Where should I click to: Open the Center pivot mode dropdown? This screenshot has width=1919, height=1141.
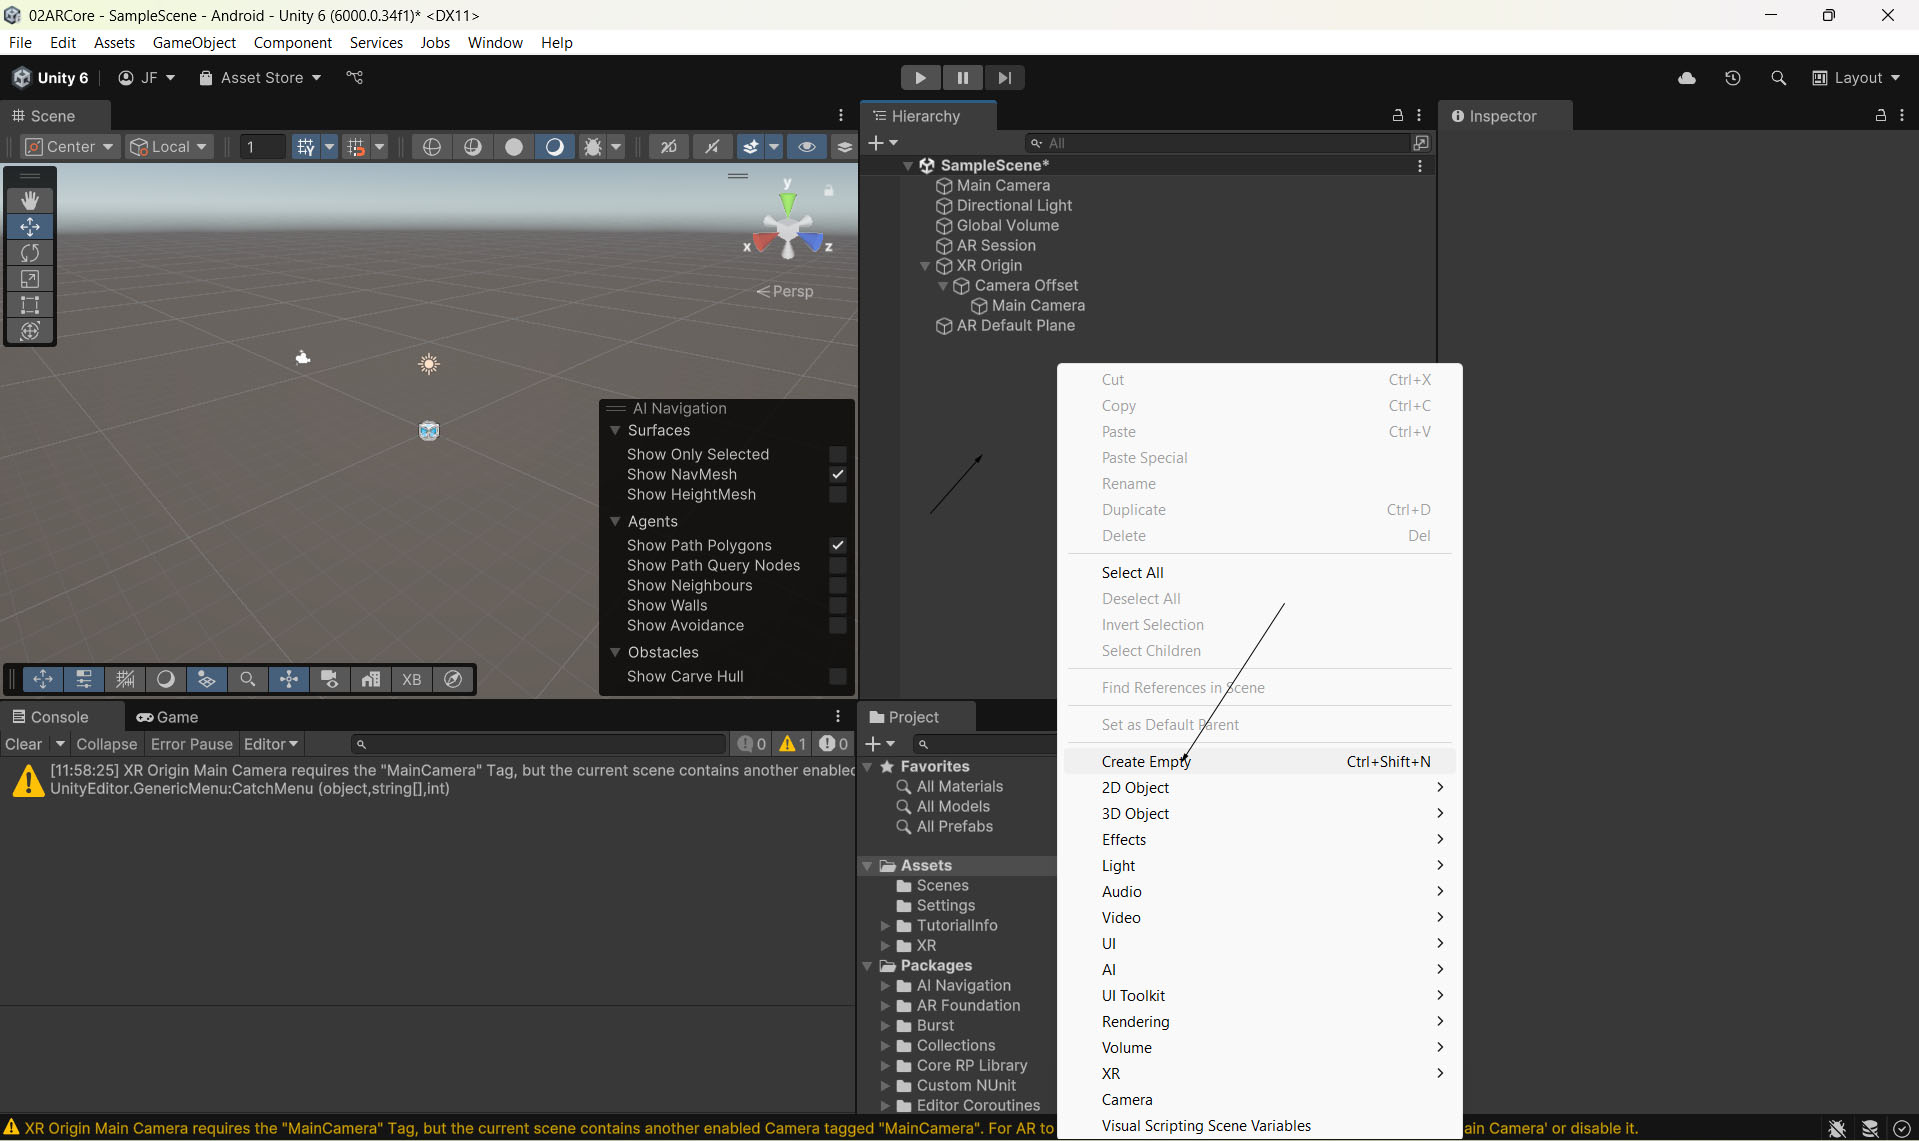pos(70,147)
